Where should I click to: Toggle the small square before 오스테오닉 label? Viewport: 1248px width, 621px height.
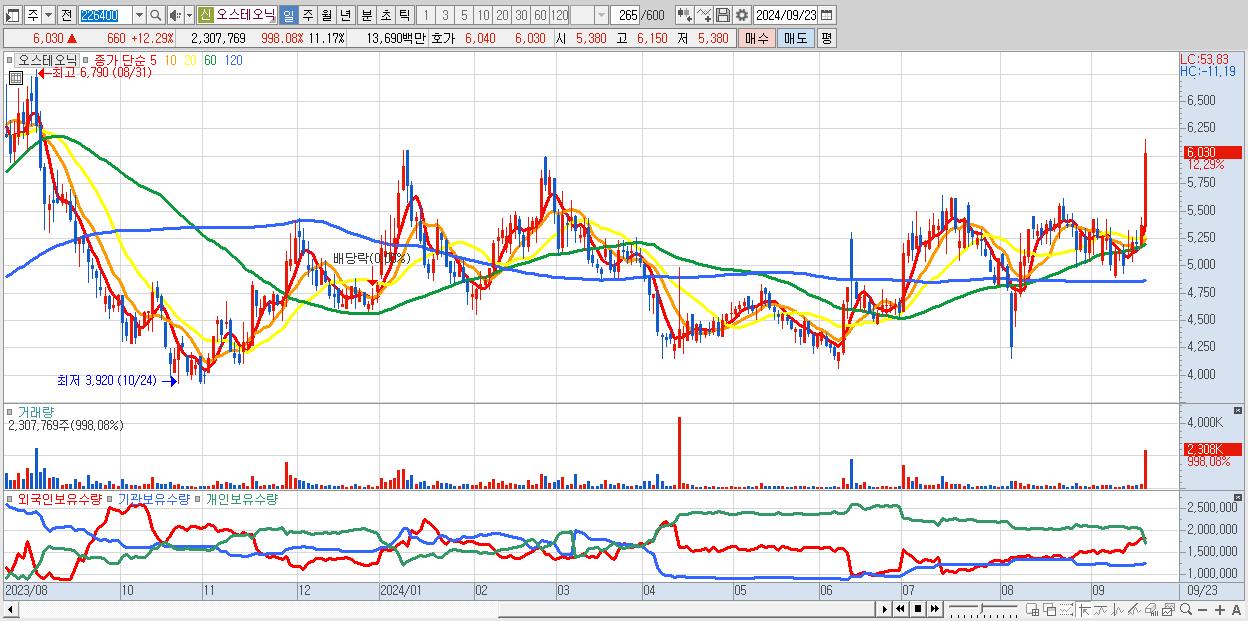click(x=9, y=60)
